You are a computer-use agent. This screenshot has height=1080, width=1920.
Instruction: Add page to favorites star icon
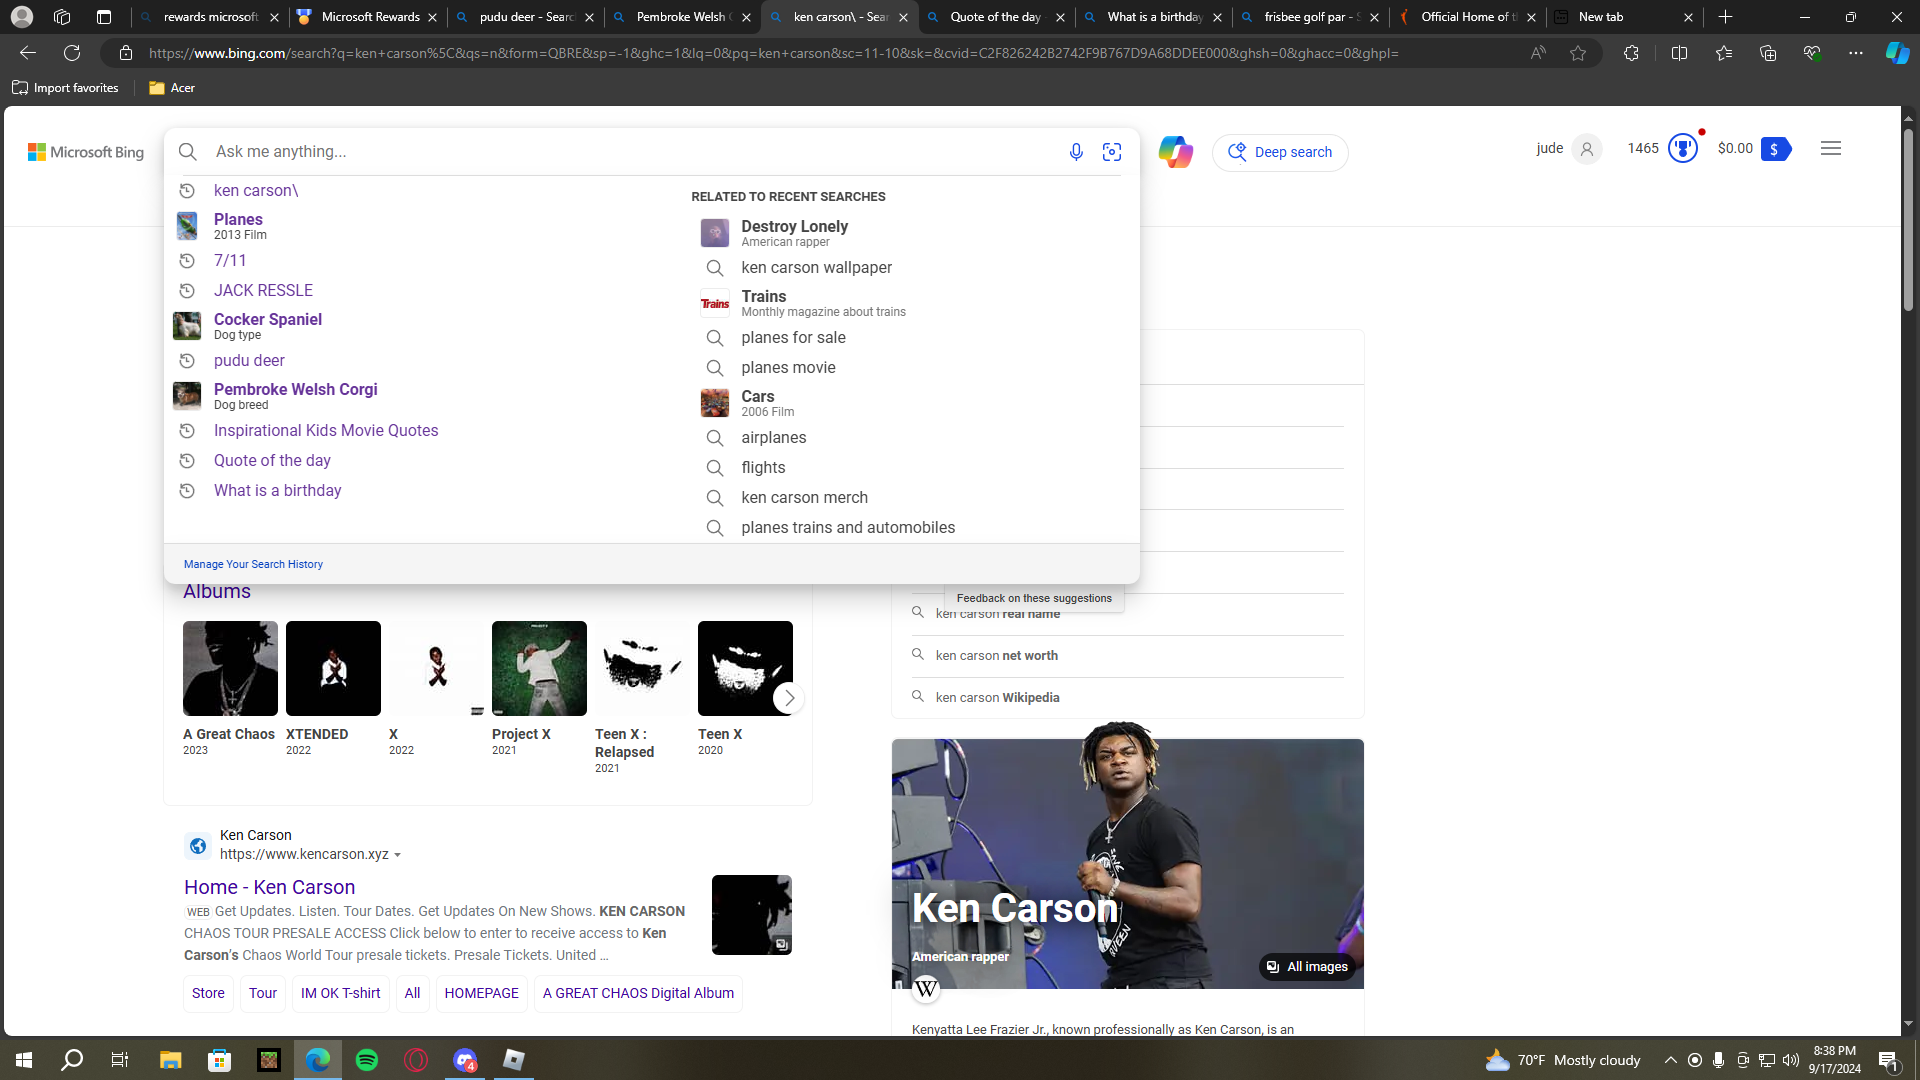pos(1578,53)
